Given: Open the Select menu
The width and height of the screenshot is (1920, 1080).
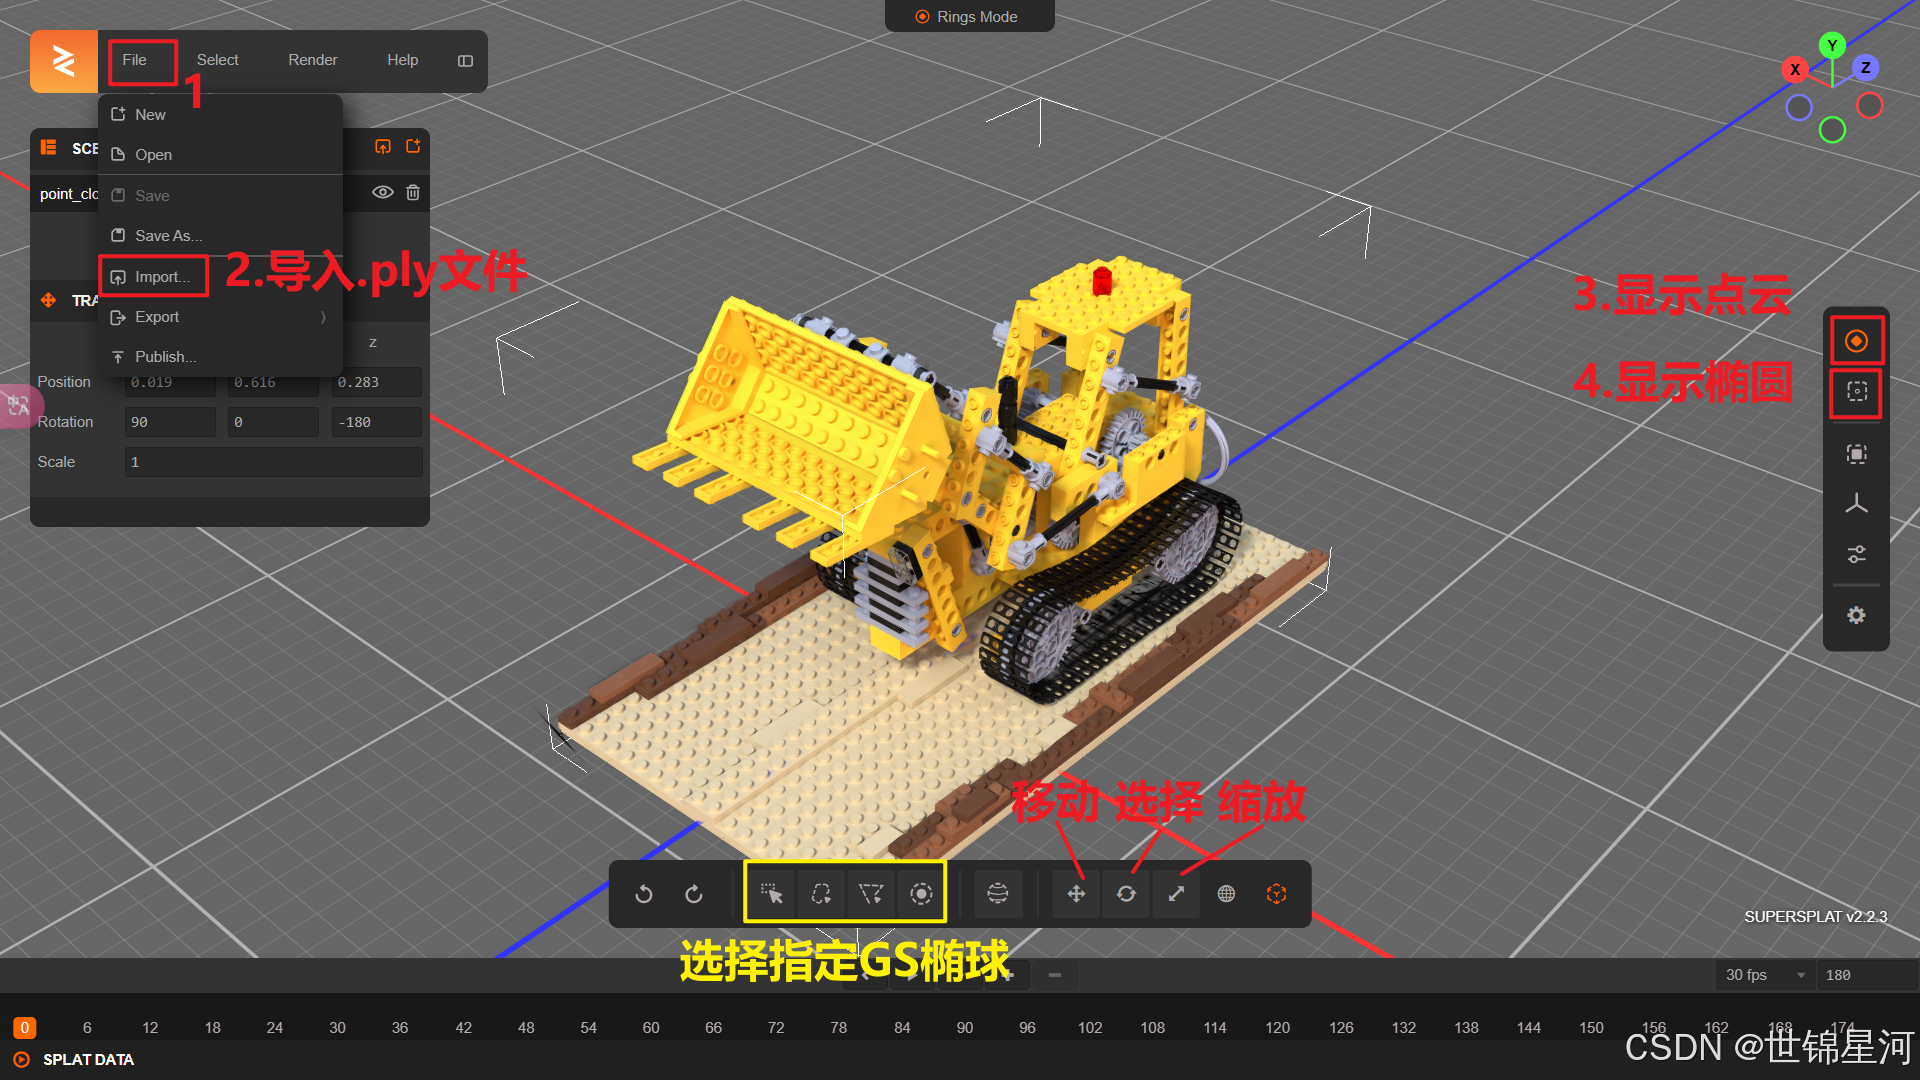Looking at the screenshot, I should pos(217,60).
